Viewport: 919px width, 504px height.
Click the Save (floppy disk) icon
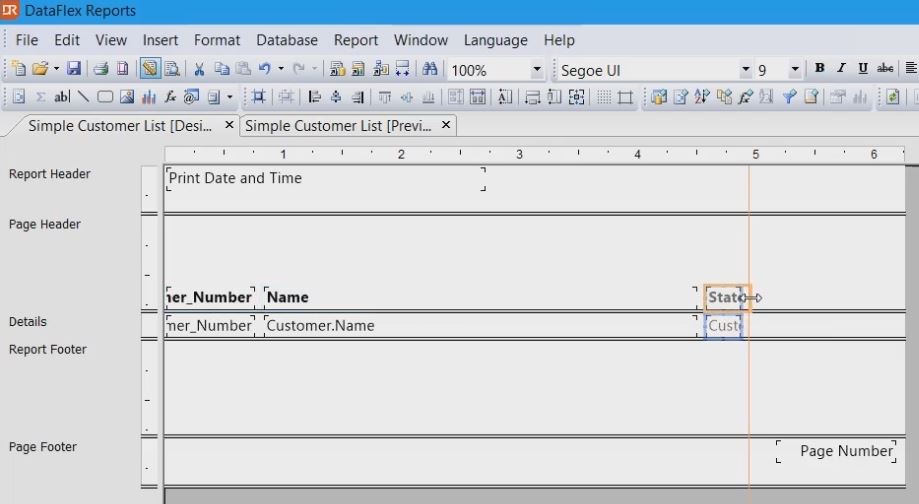pyautogui.click(x=74, y=69)
